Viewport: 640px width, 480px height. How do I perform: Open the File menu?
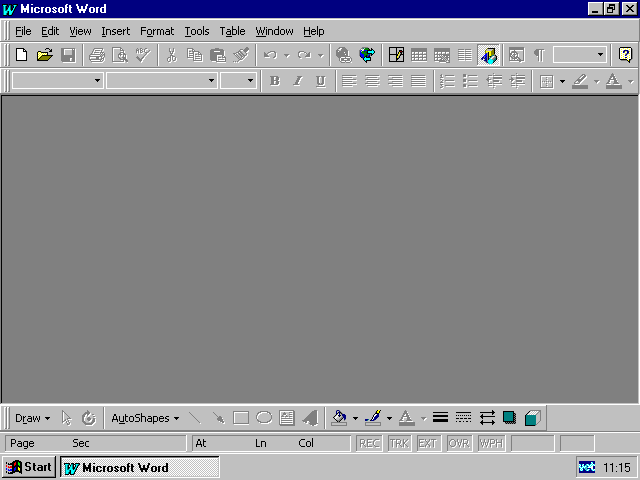(x=23, y=31)
